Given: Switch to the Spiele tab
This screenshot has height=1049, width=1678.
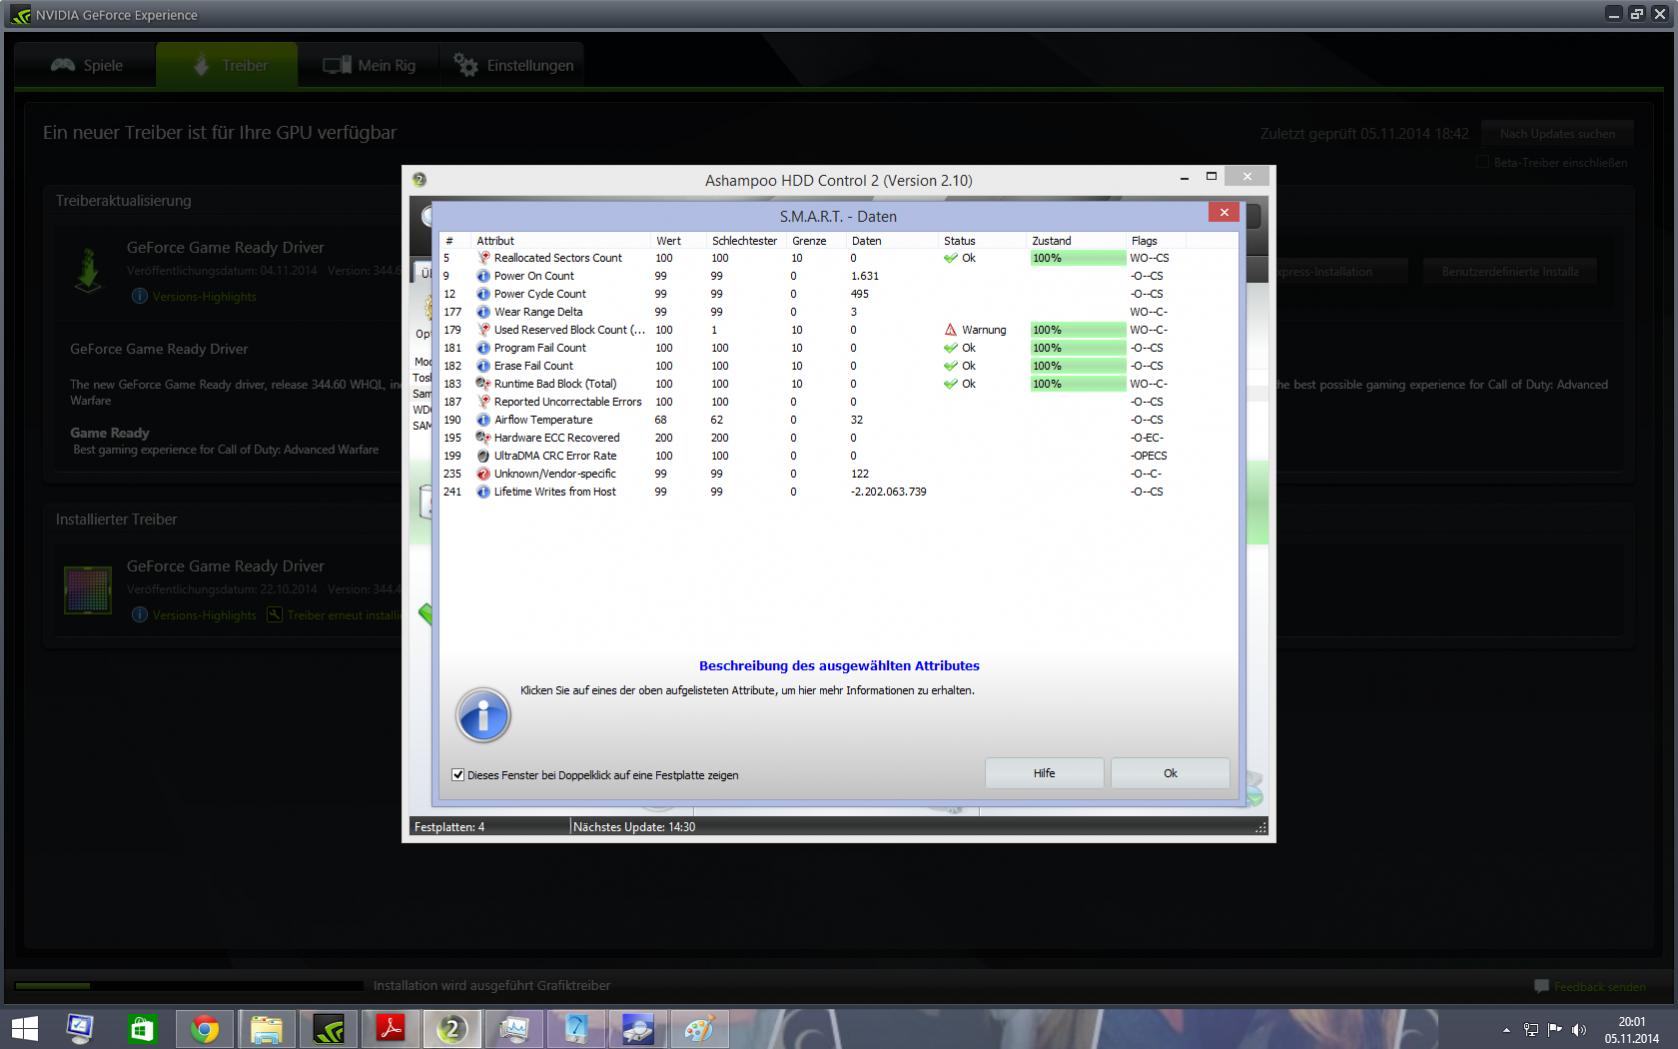Looking at the screenshot, I should tap(87, 65).
